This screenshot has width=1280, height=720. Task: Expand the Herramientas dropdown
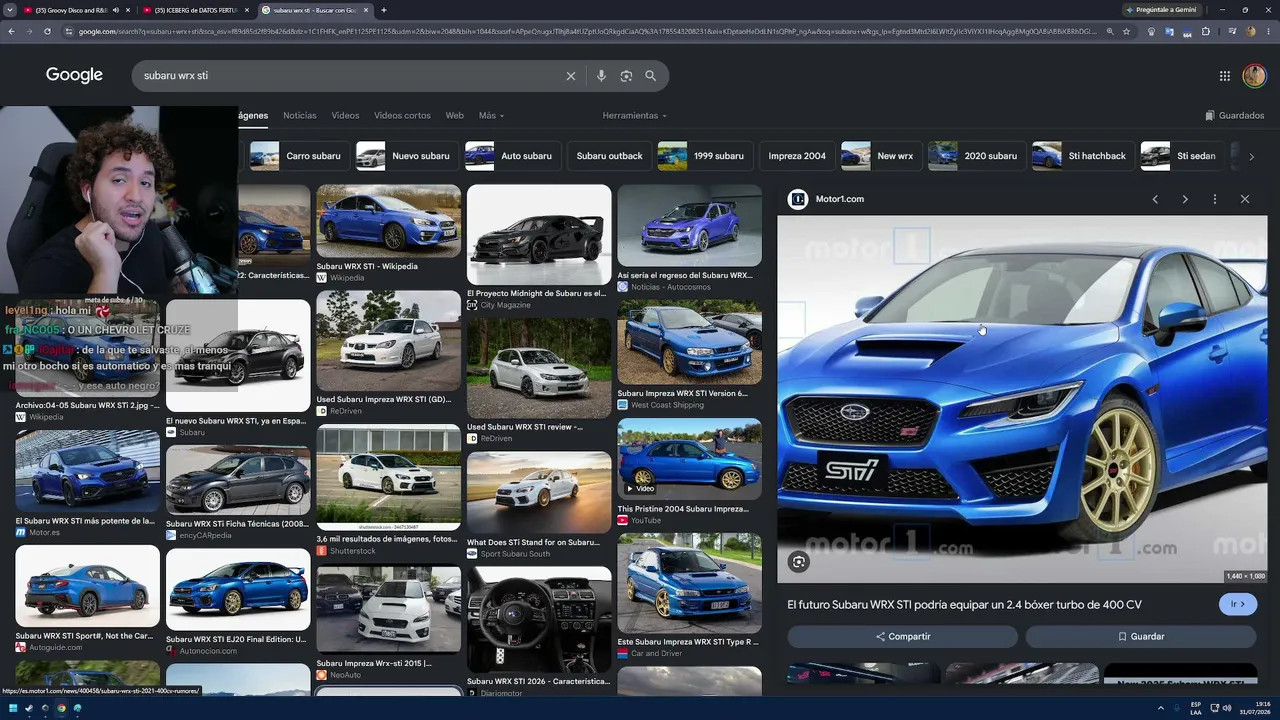[634, 116]
